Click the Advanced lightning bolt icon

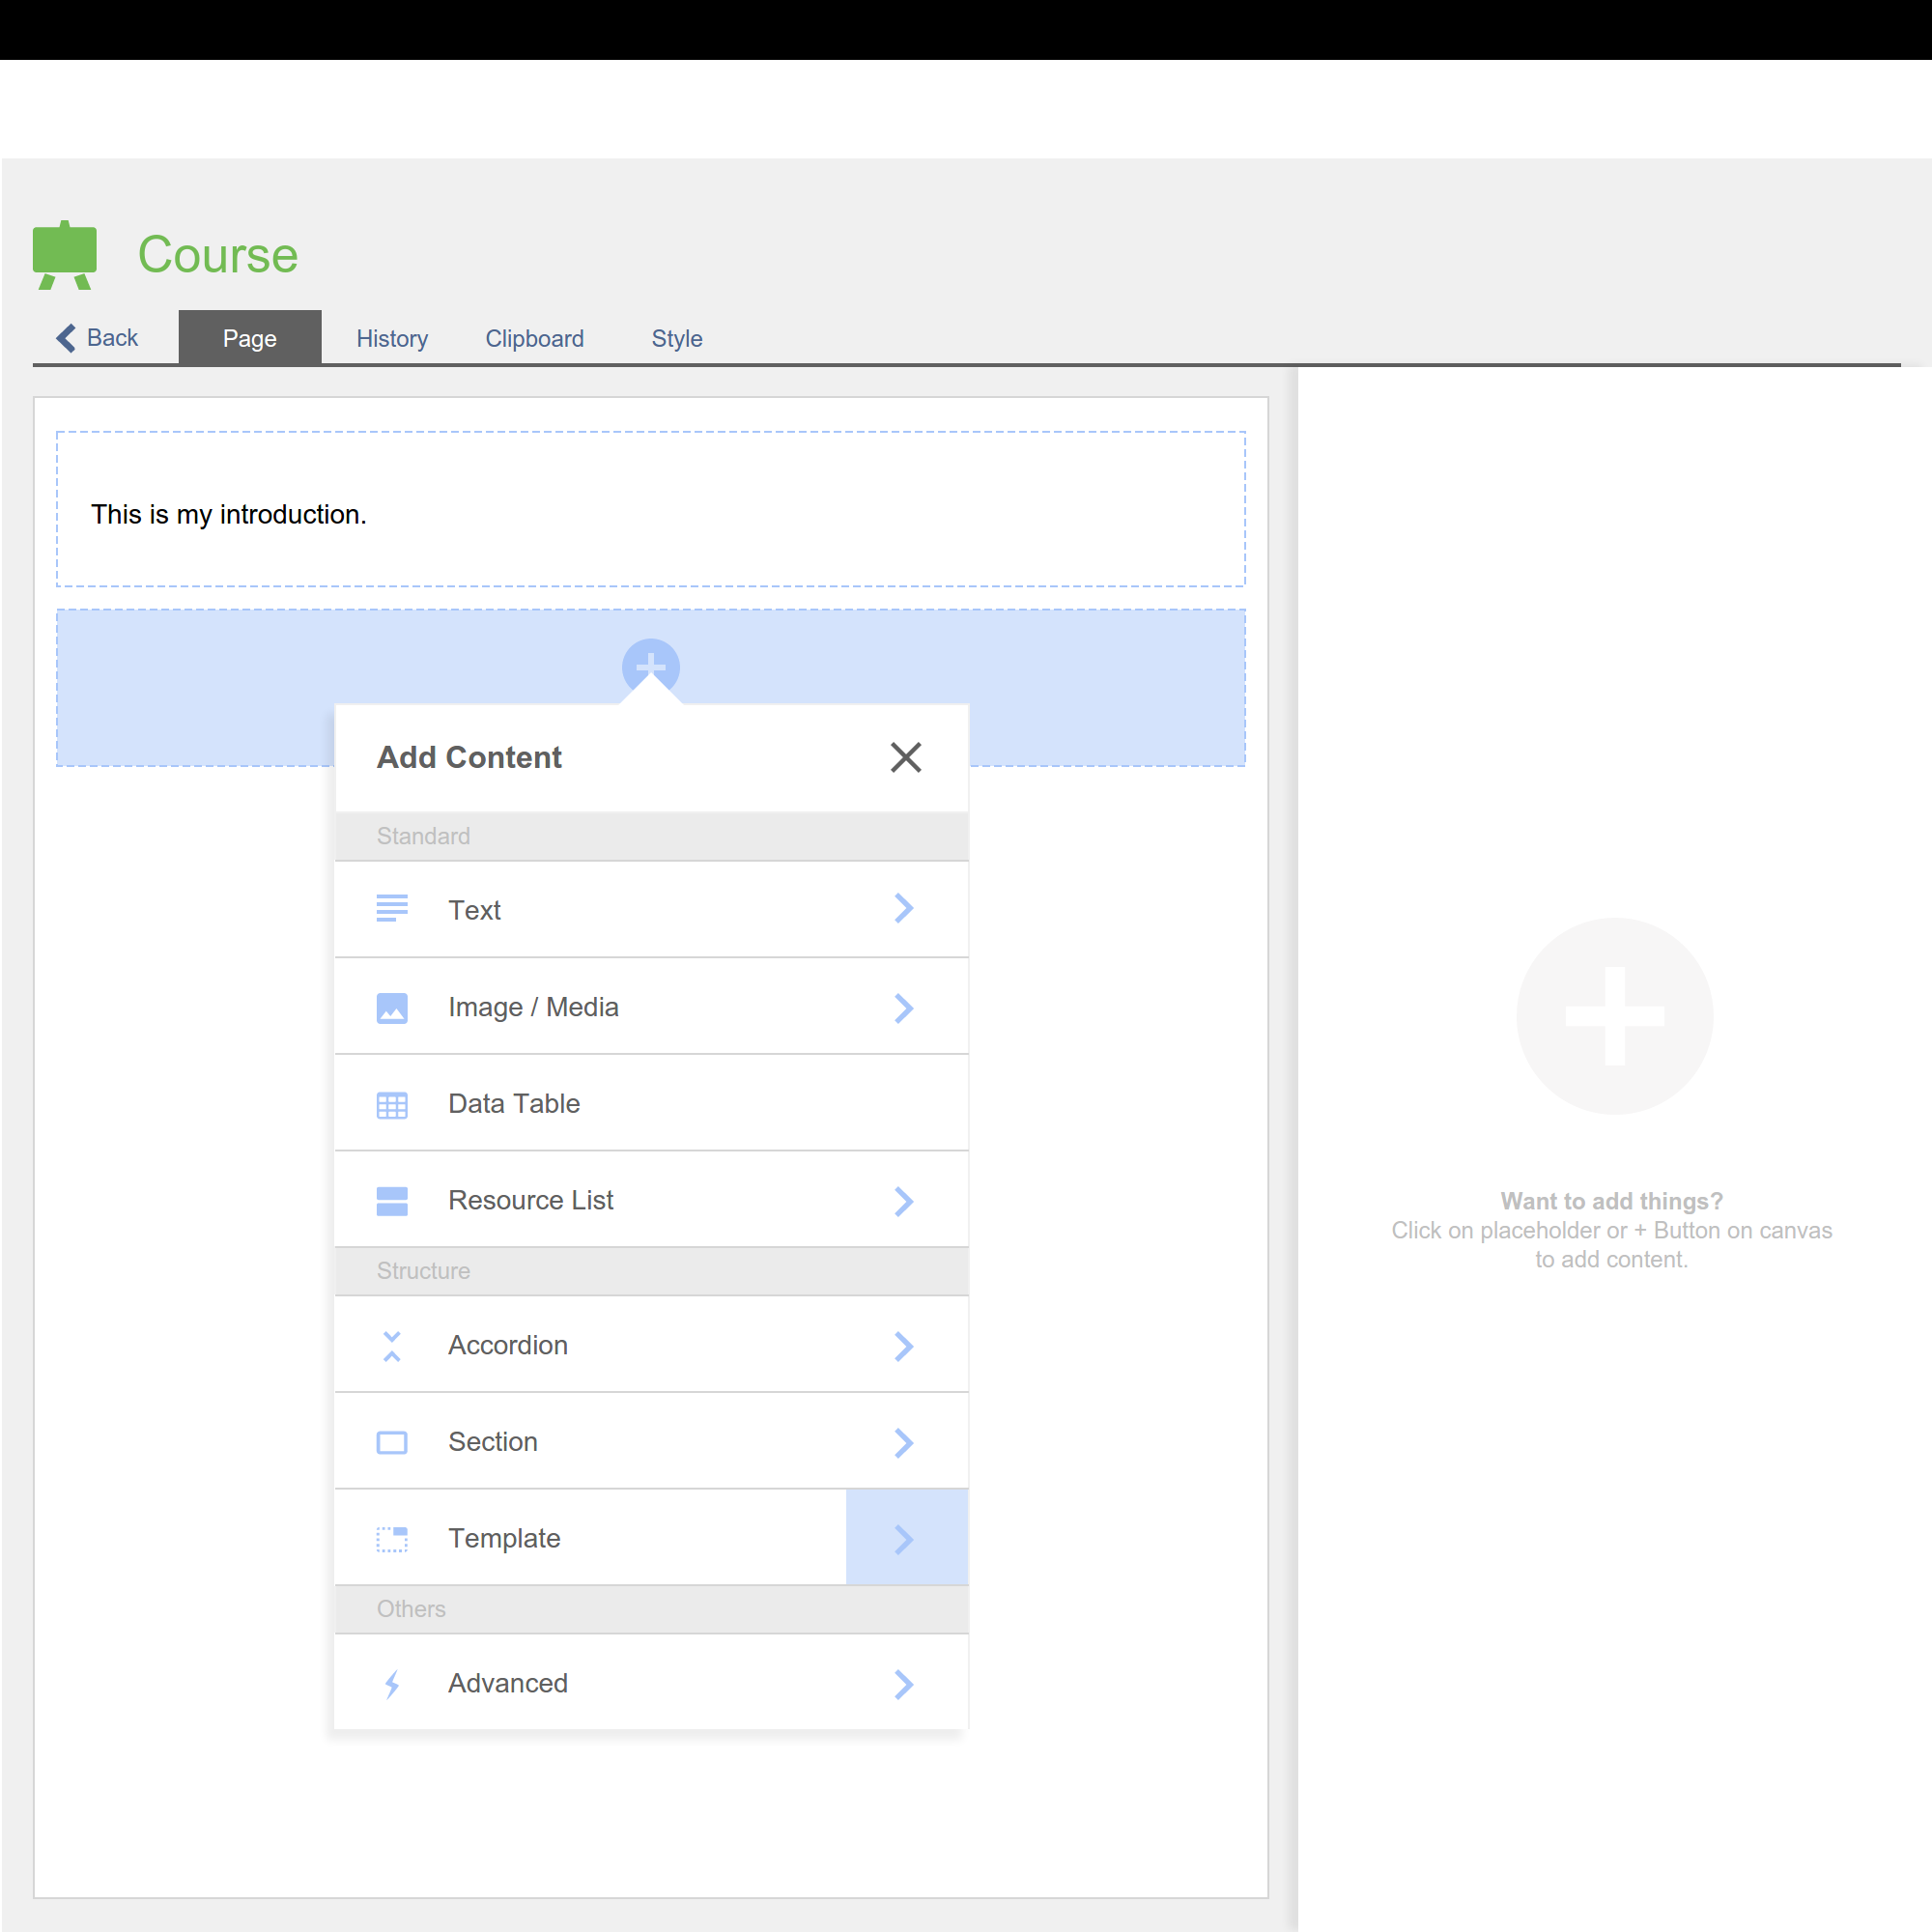point(392,1684)
